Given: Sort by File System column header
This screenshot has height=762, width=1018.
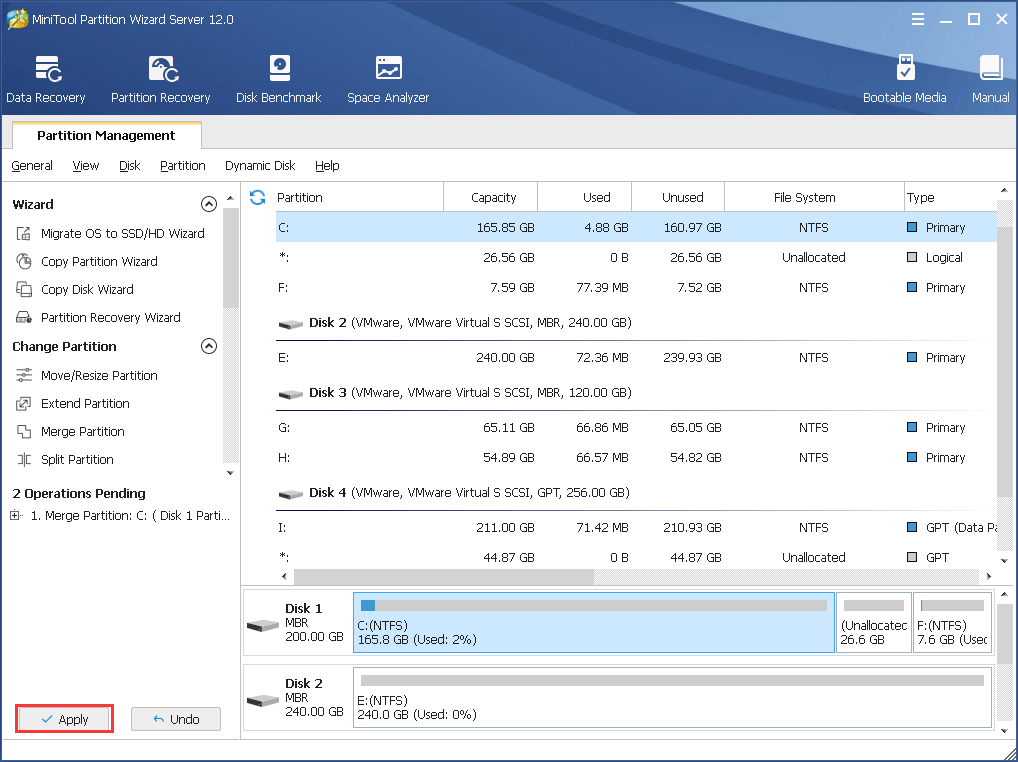Looking at the screenshot, I should tap(814, 197).
